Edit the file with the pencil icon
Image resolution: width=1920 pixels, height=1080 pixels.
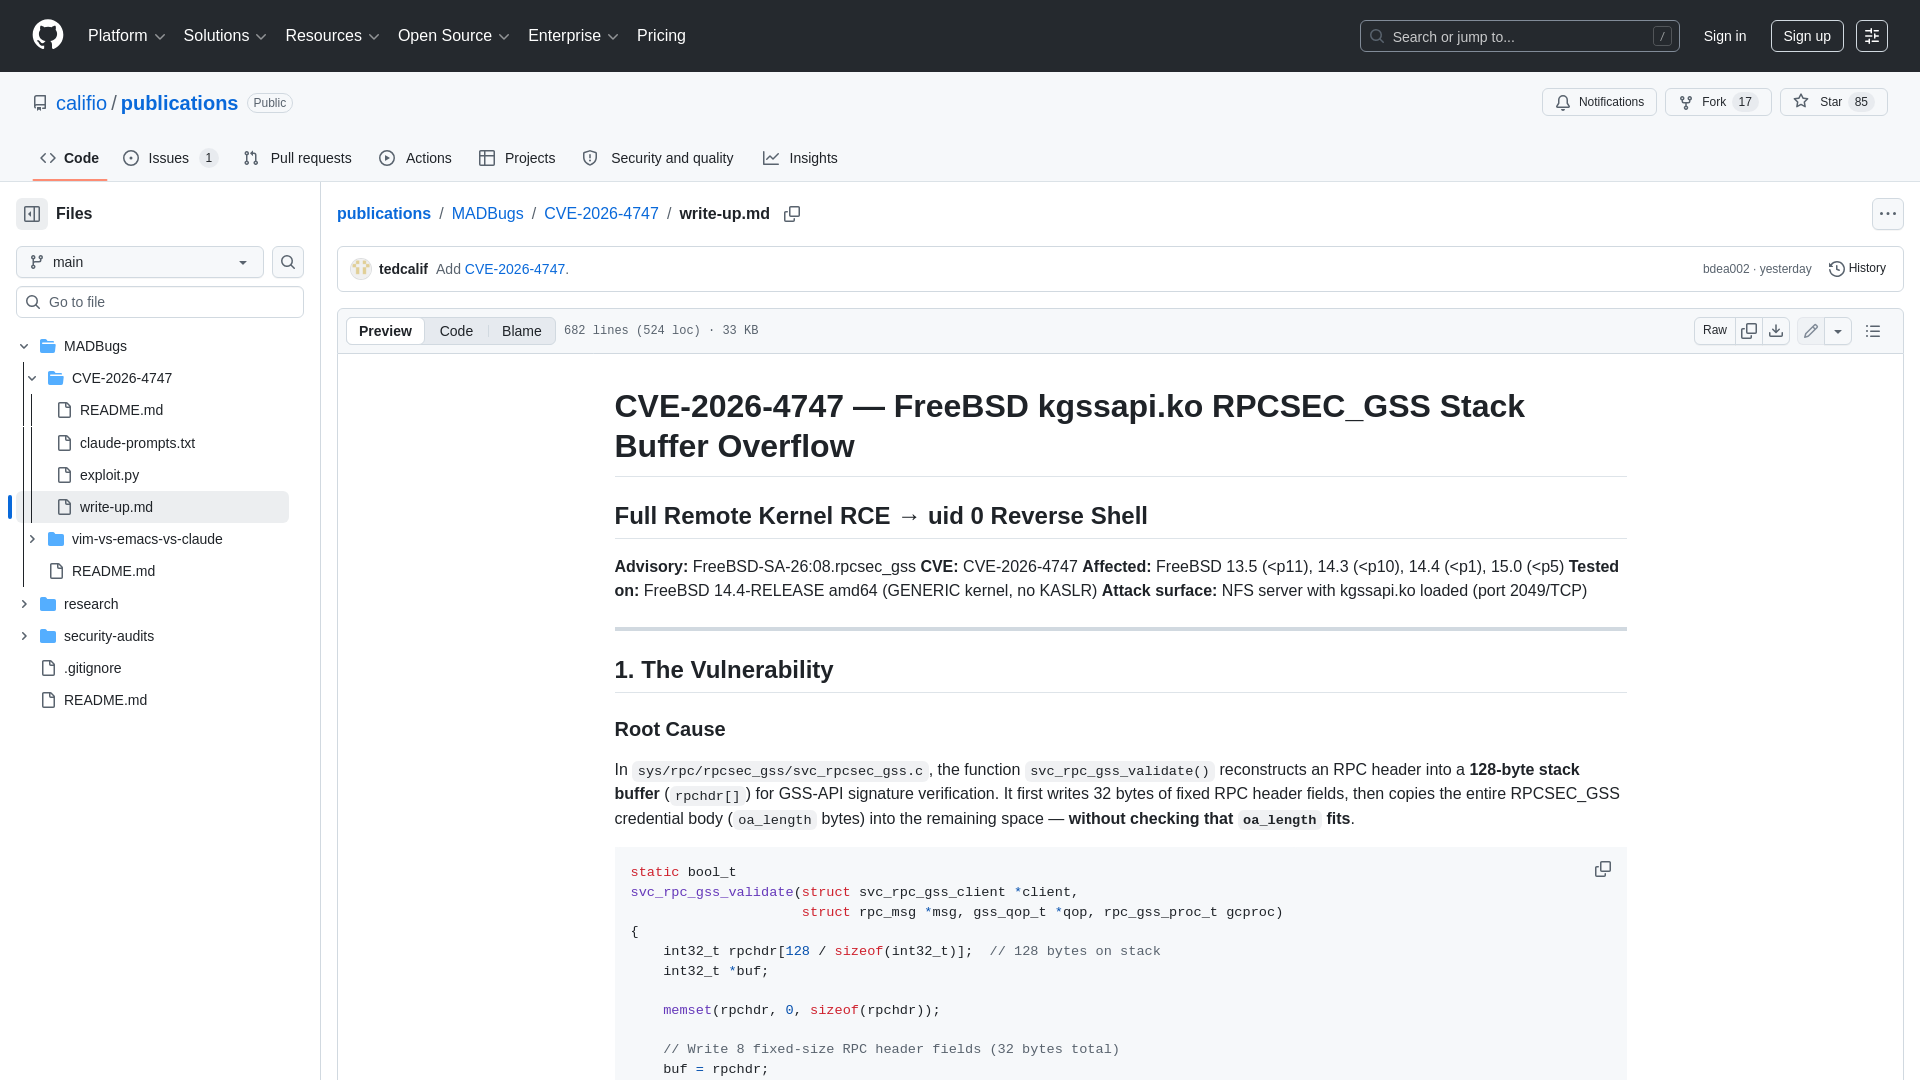(1810, 330)
